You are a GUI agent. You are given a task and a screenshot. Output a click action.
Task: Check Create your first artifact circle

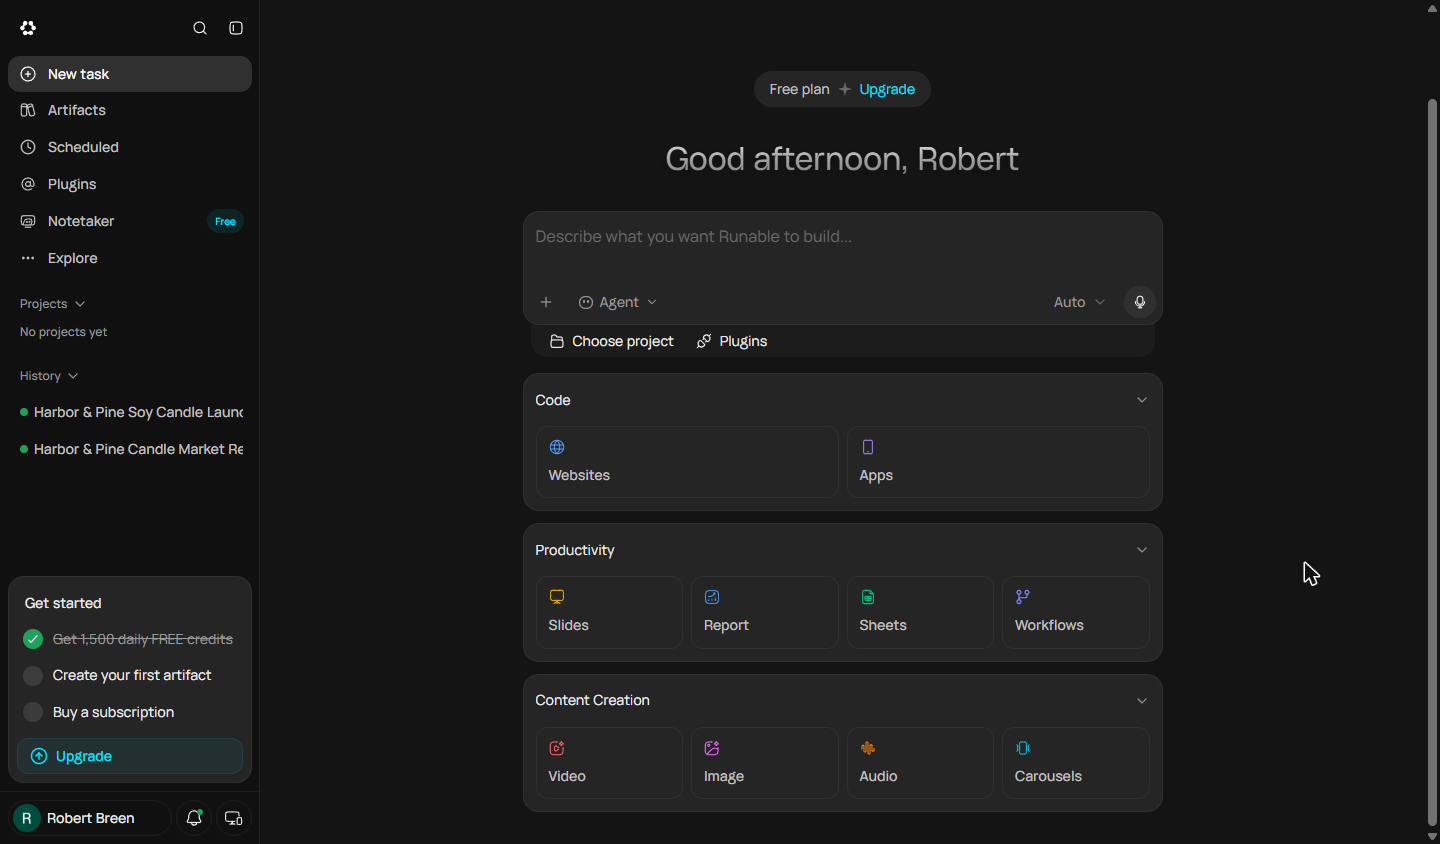coord(33,676)
